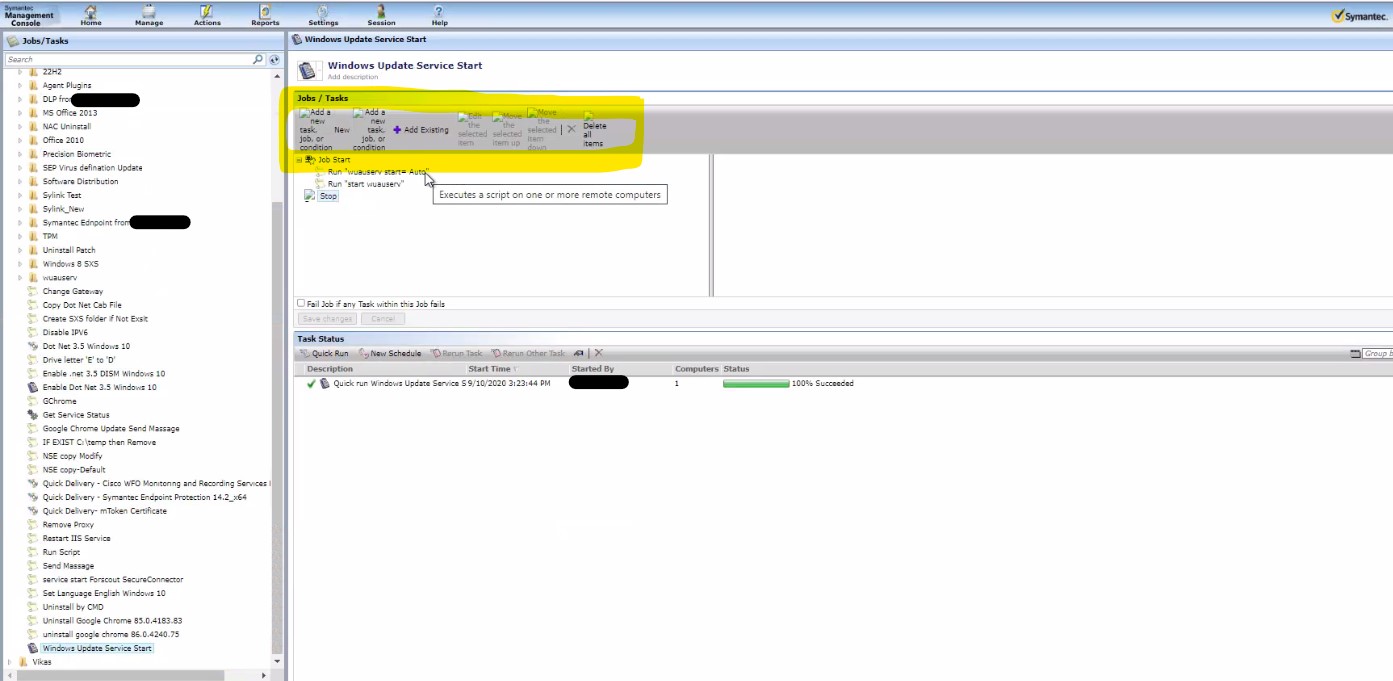The width and height of the screenshot is (1393, 681).
Task: Open the Home menu
Action: 91,14
